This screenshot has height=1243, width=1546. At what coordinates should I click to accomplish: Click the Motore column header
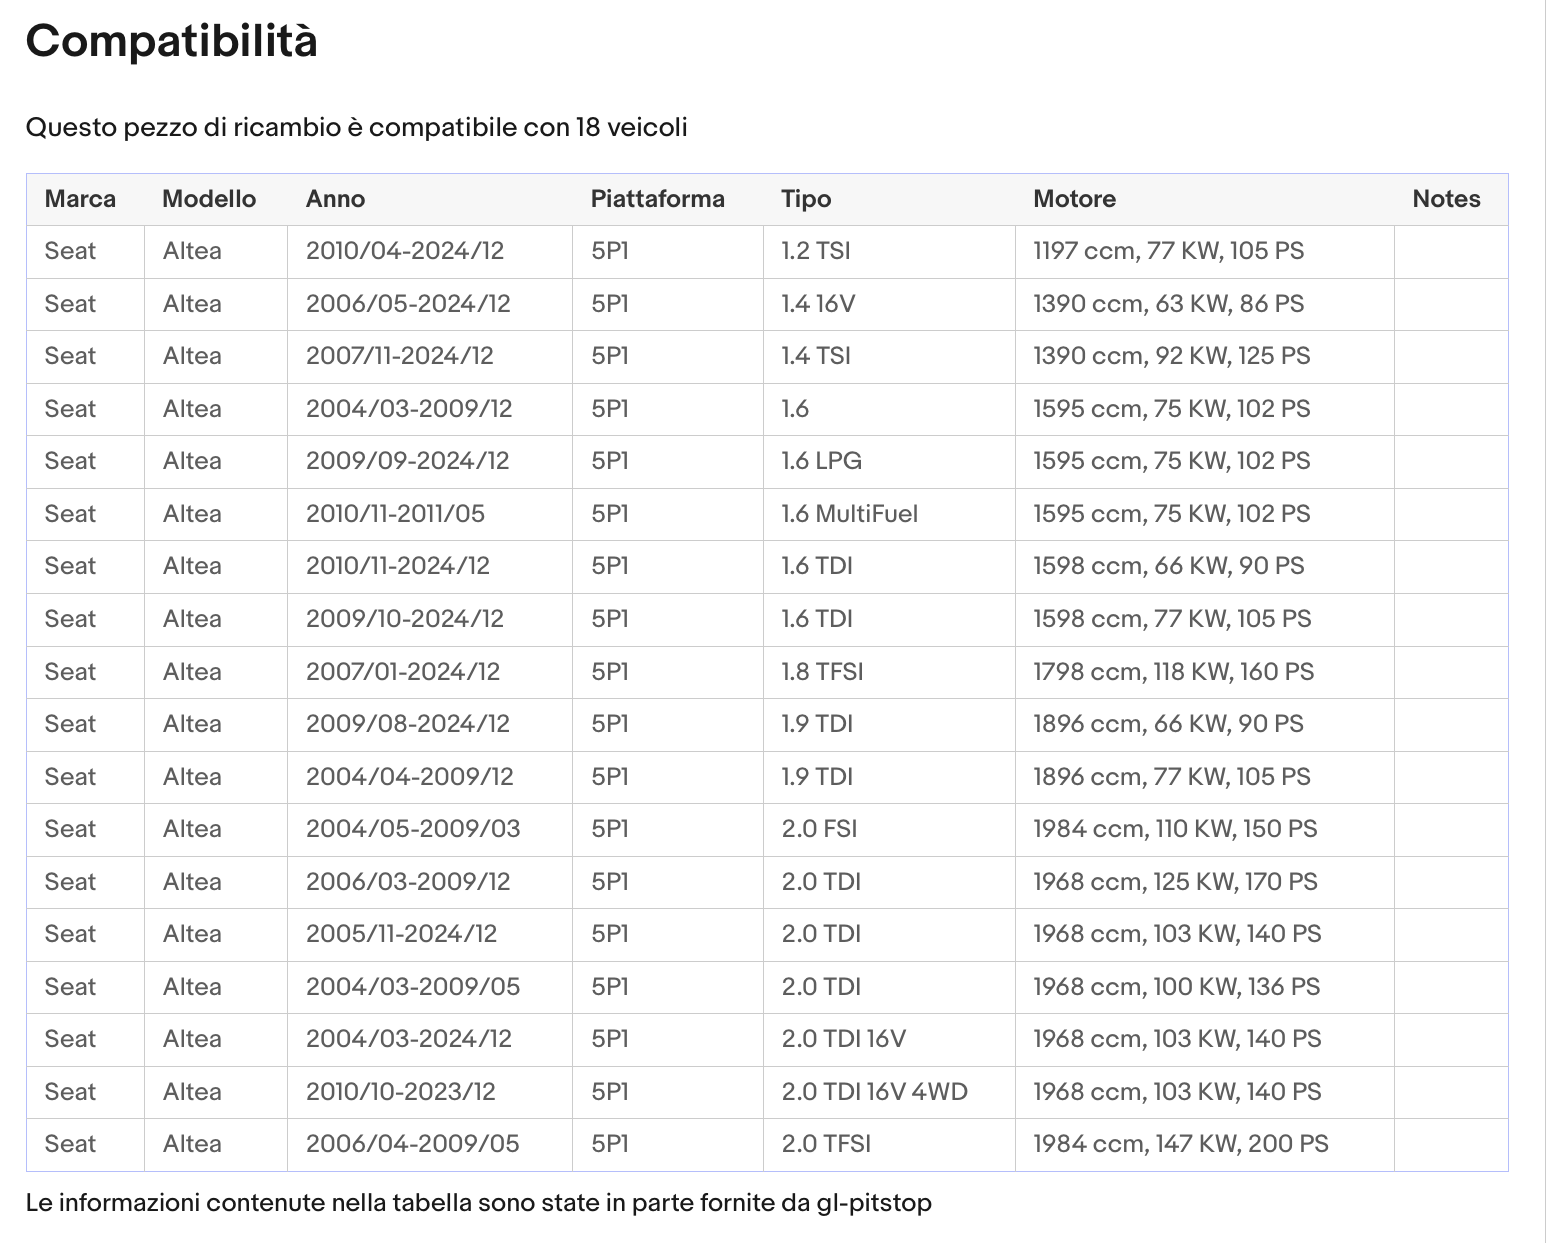[x=1074, y=199]
